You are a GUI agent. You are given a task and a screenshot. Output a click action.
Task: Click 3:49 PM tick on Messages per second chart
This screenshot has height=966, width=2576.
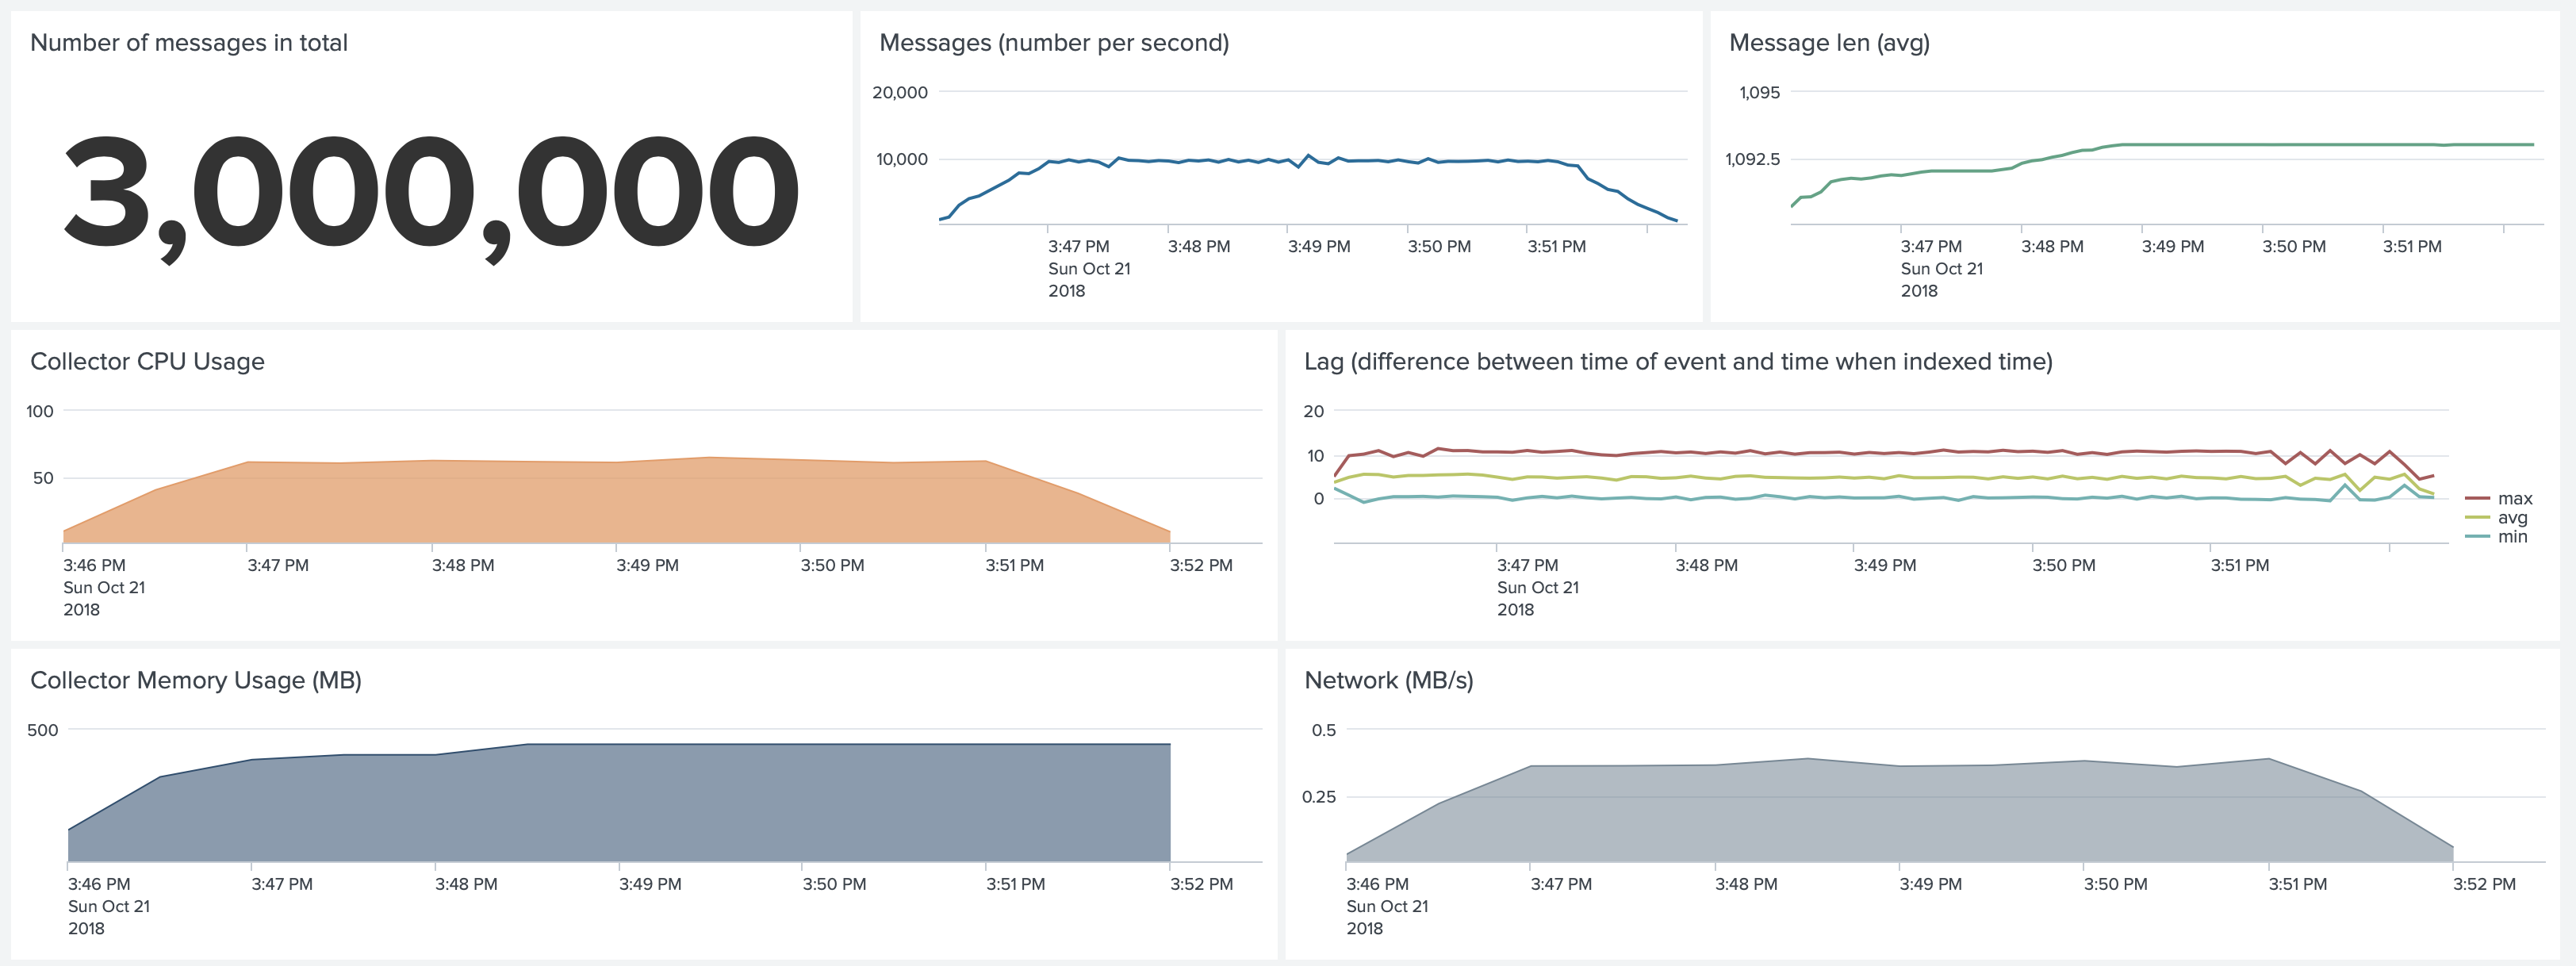(x=1319, y=246)
